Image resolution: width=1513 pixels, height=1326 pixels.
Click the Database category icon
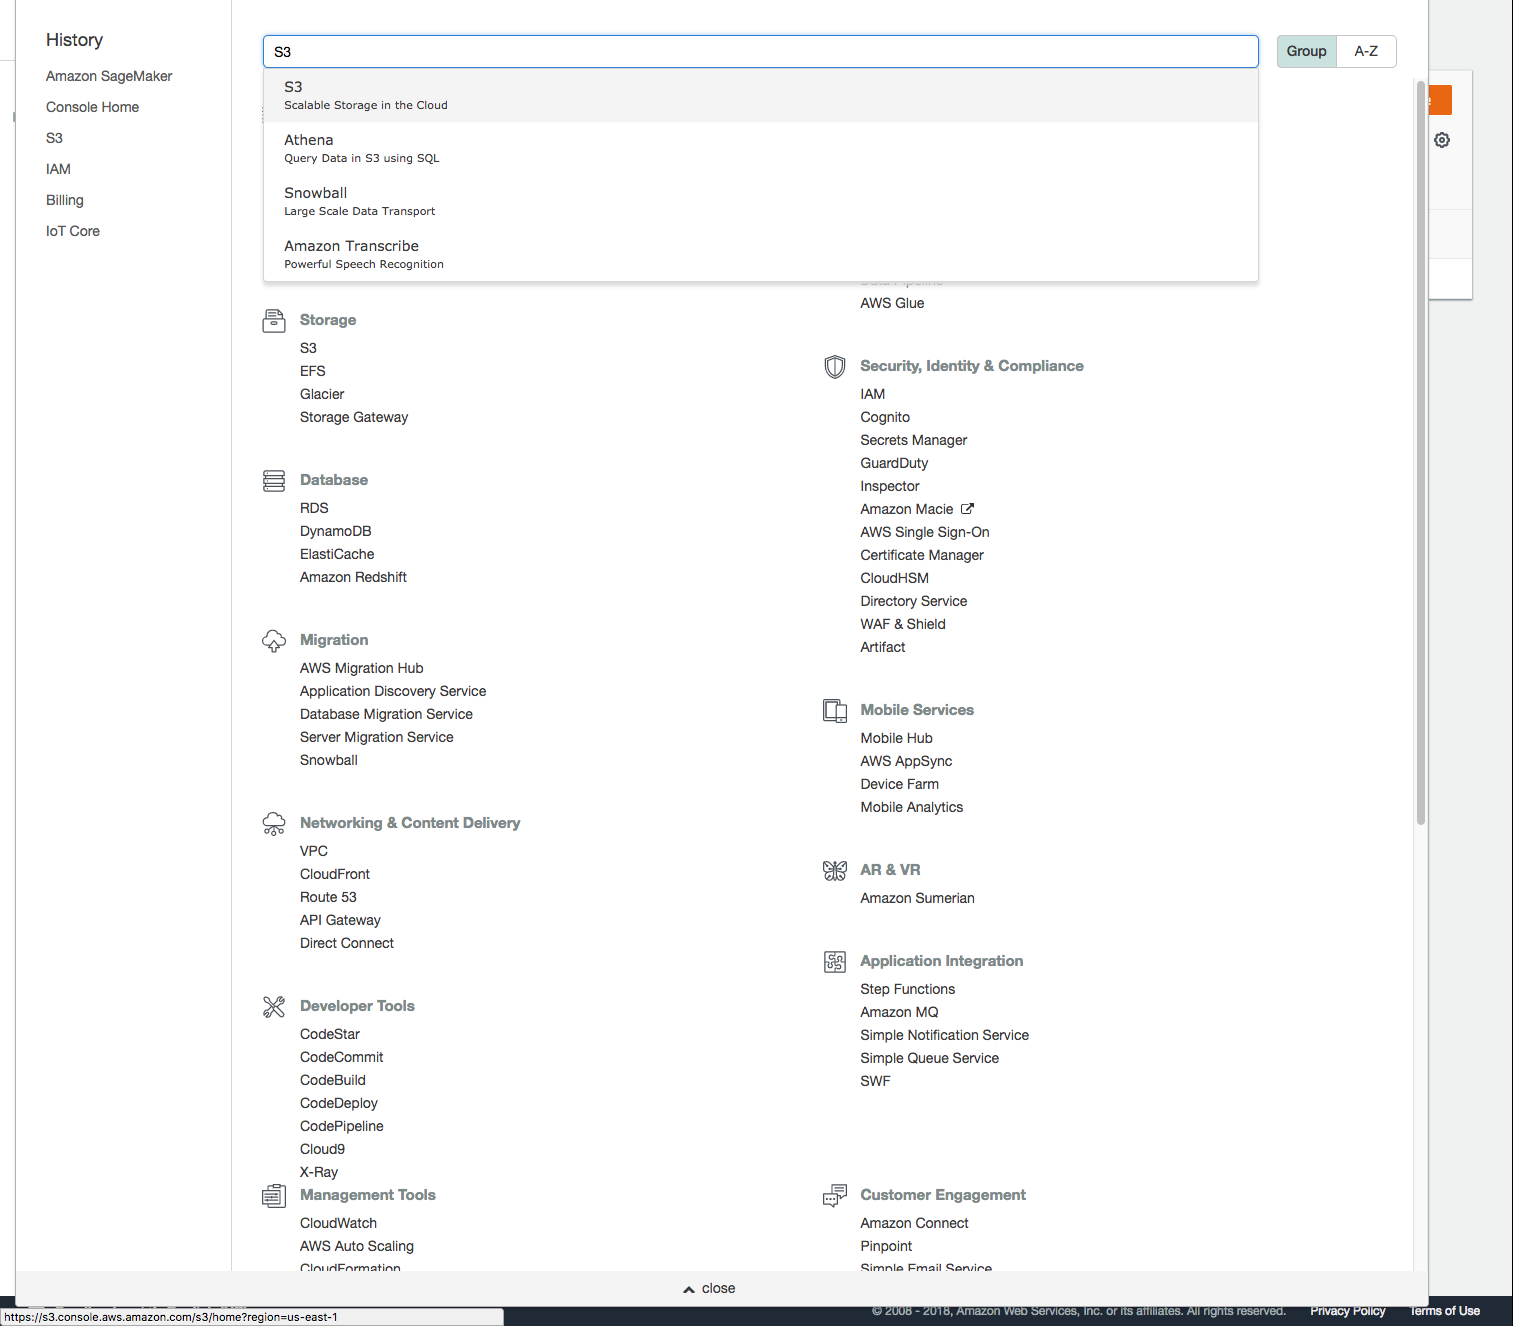pyautogui.click(x=274, y=481)
